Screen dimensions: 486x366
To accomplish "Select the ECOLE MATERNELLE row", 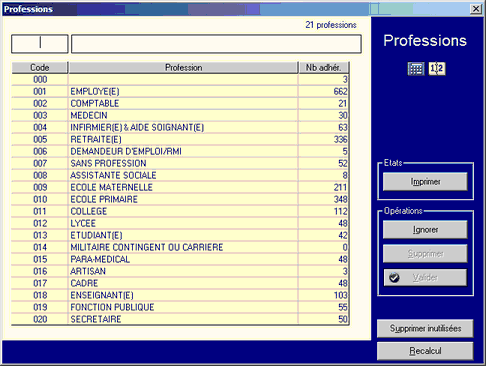I will tap(180, 187).
